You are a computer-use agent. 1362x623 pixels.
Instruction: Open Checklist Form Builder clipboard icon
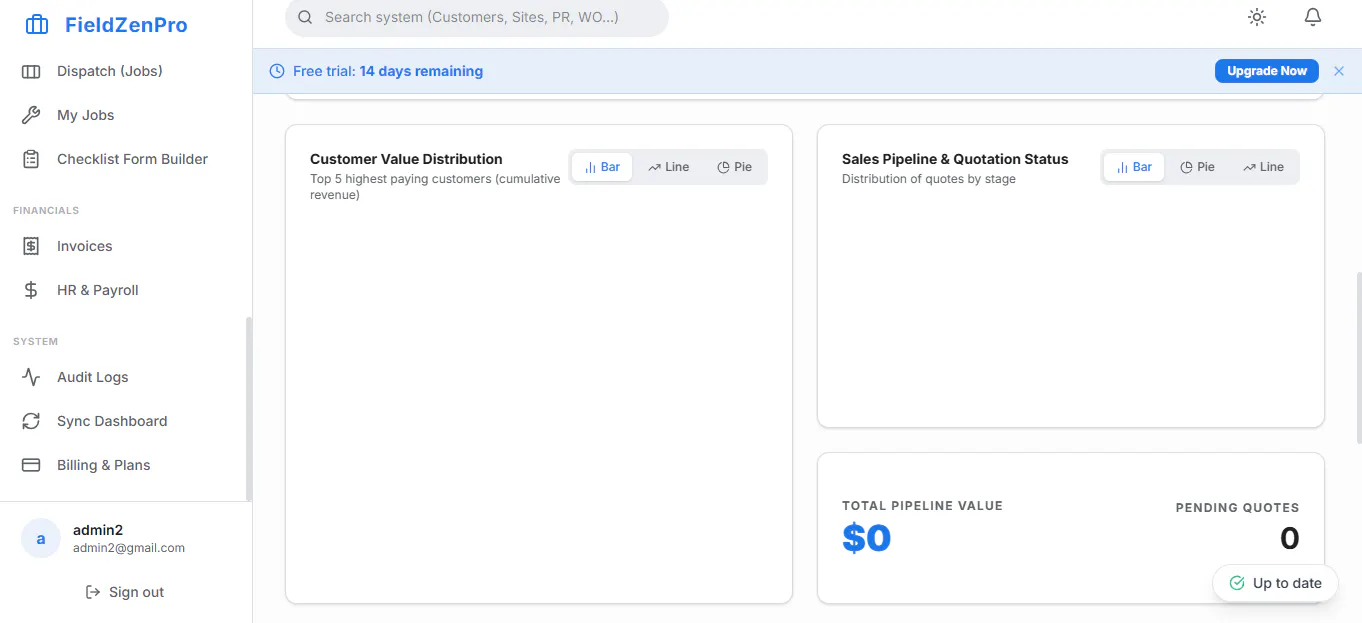[x=31, y=159]
